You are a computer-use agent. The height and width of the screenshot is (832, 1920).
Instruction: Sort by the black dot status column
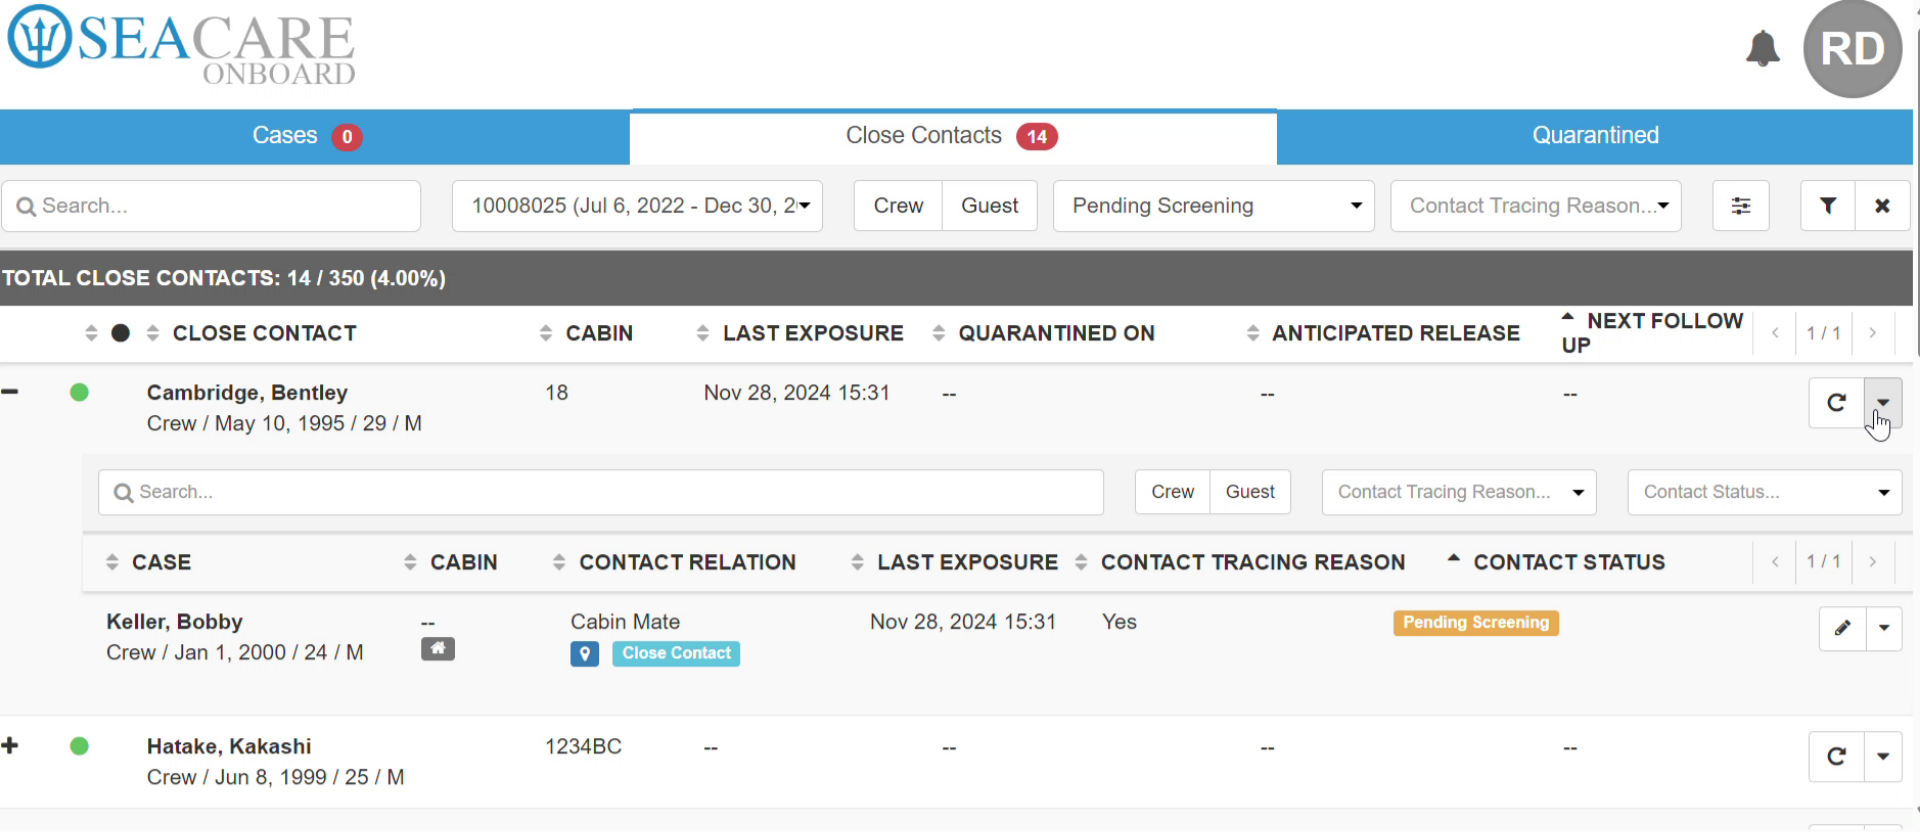120,333
